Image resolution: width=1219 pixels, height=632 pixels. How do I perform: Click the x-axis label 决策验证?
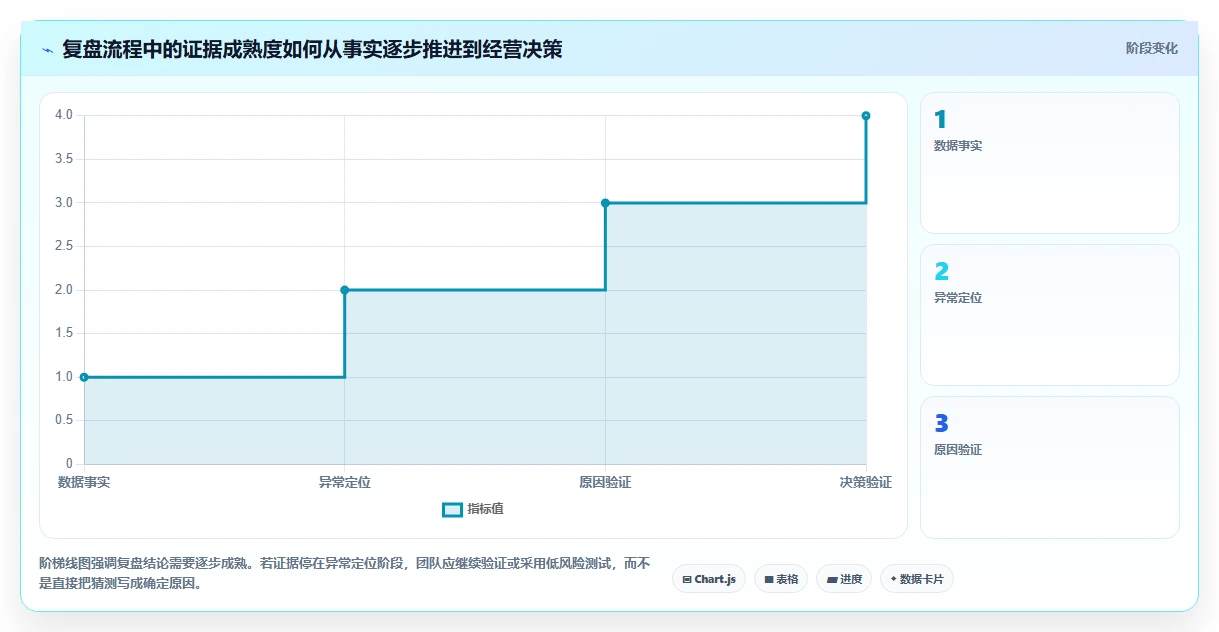(866, 482)
